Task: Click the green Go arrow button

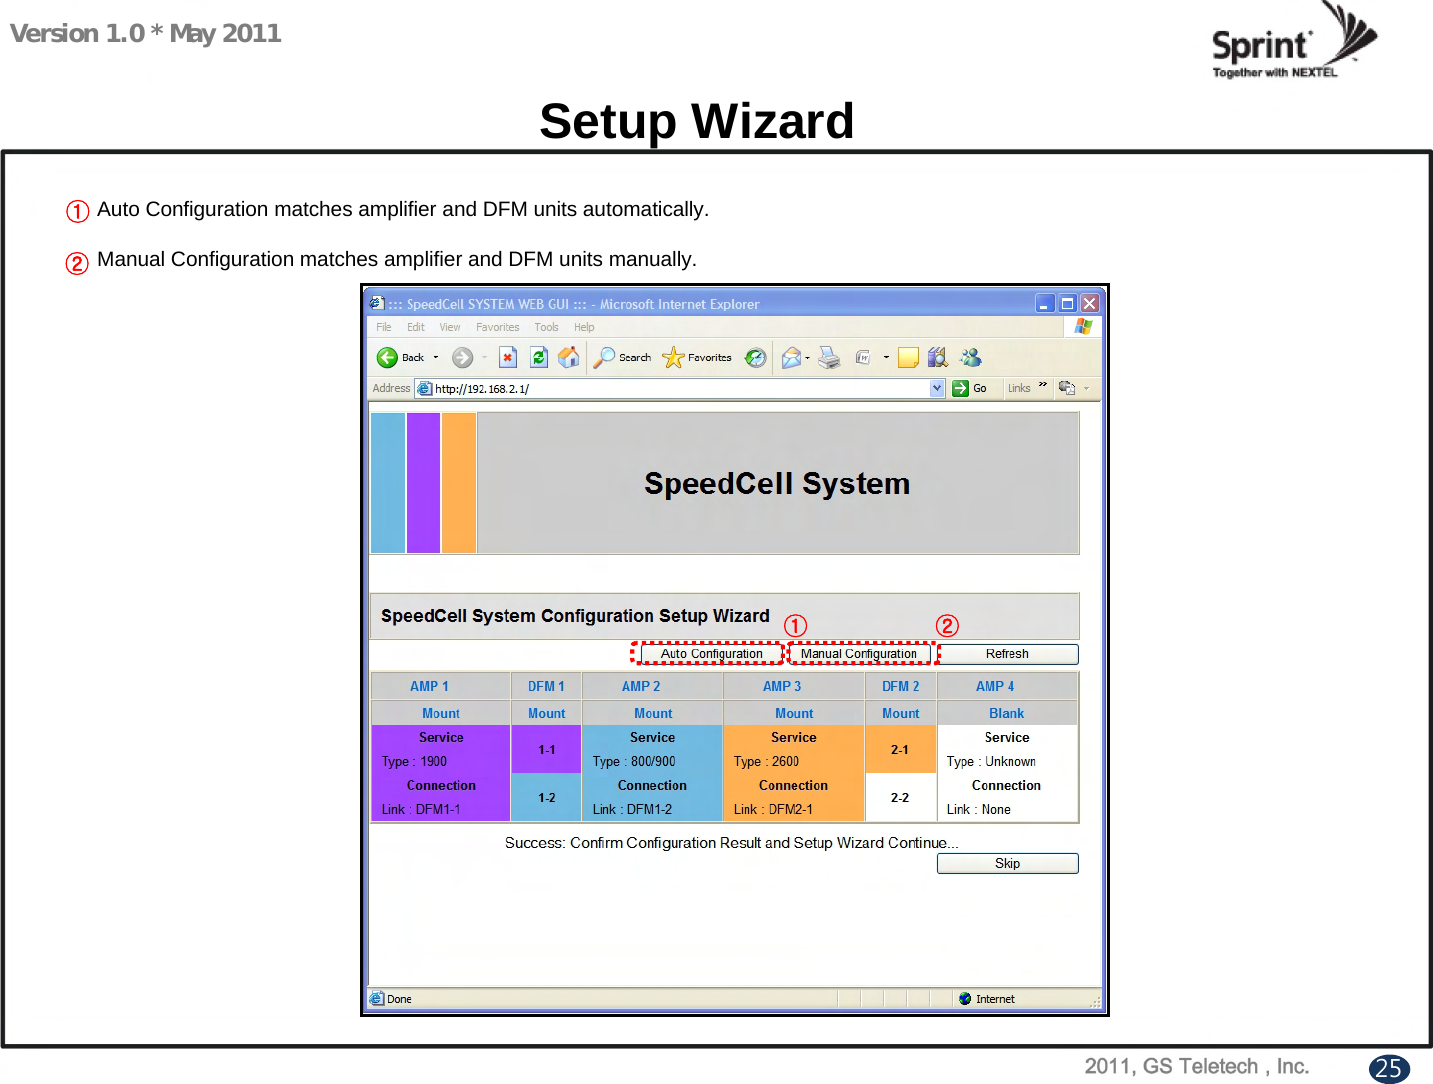Action: click(x=961, y=389)
